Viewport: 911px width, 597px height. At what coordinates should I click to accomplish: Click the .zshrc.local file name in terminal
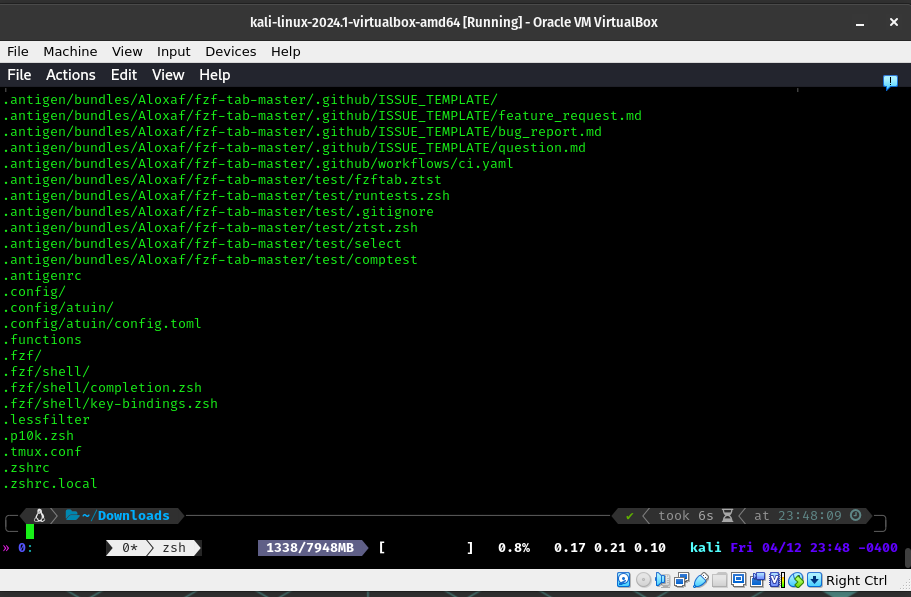[50, 484]
